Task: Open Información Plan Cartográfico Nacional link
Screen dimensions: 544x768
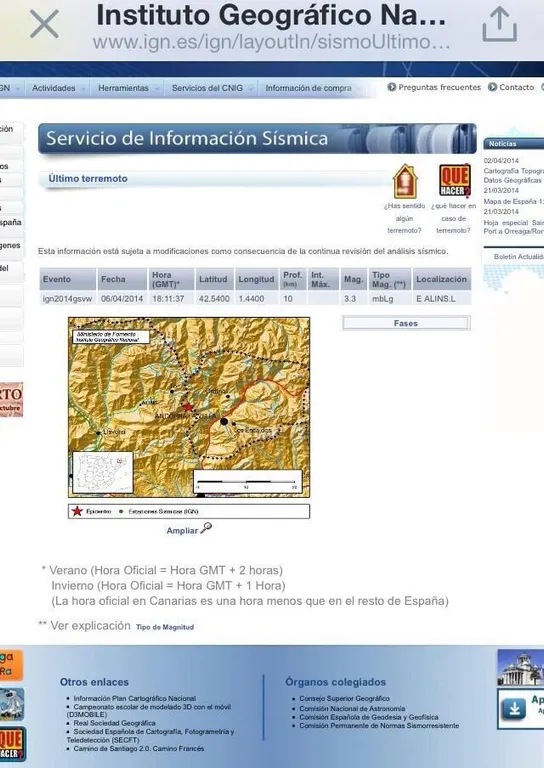Action: pyautogui.click(x=135, y=698)
